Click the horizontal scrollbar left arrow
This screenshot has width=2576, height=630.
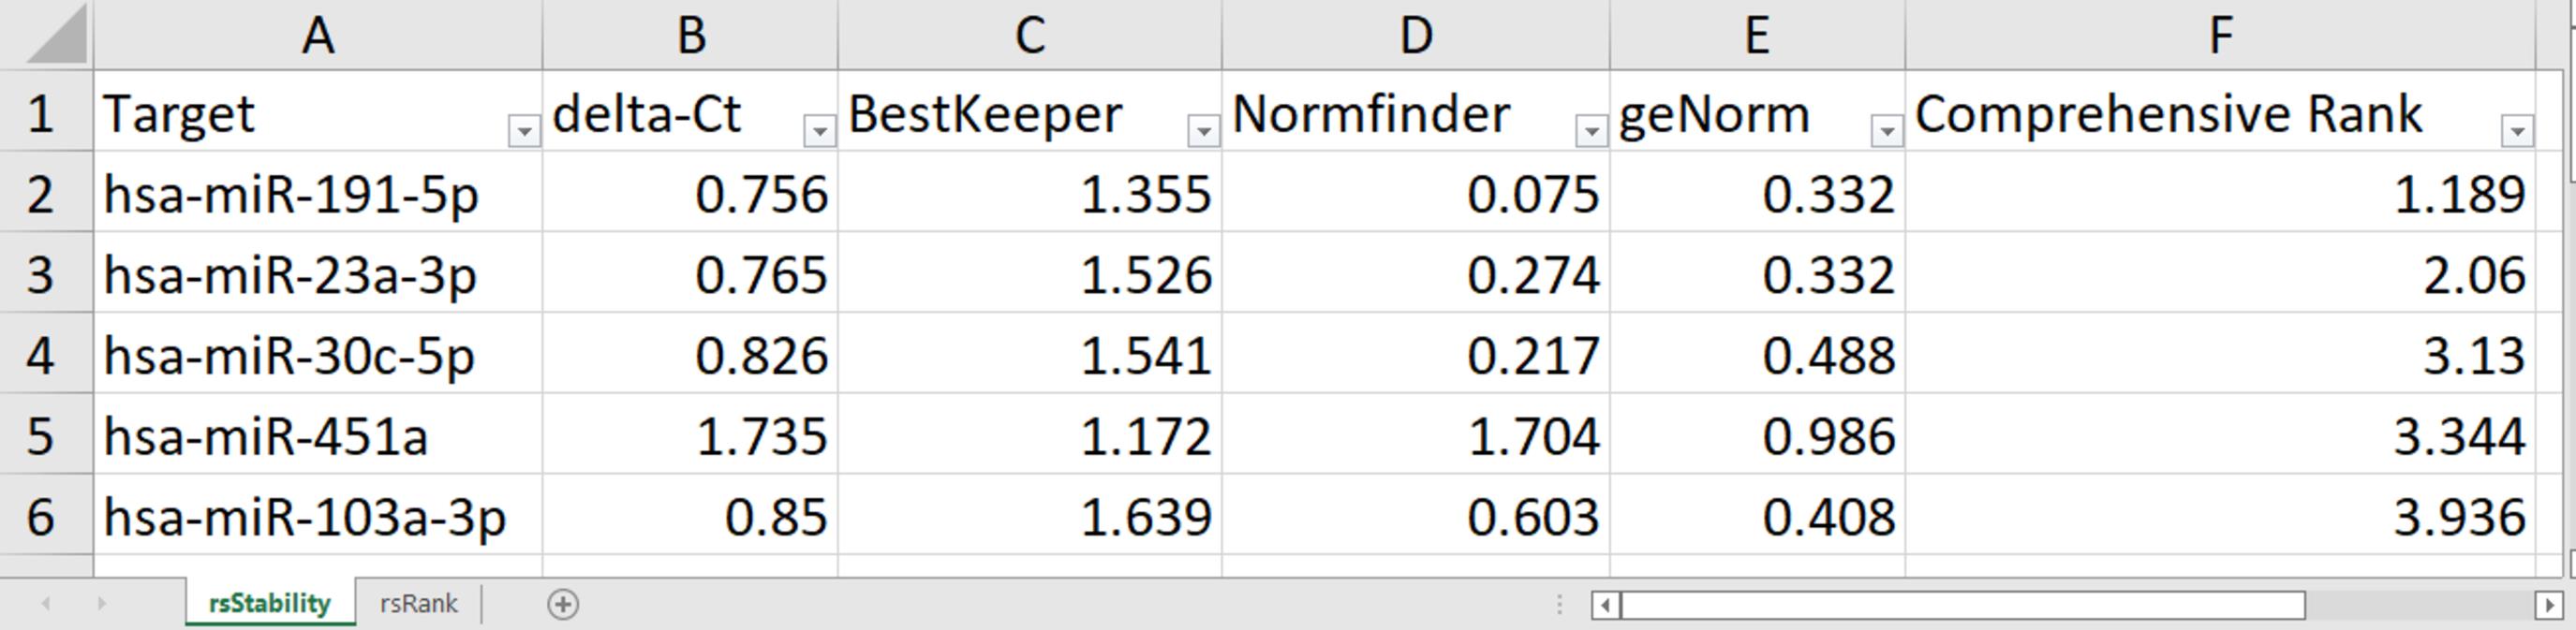(x=1606, y=605)
